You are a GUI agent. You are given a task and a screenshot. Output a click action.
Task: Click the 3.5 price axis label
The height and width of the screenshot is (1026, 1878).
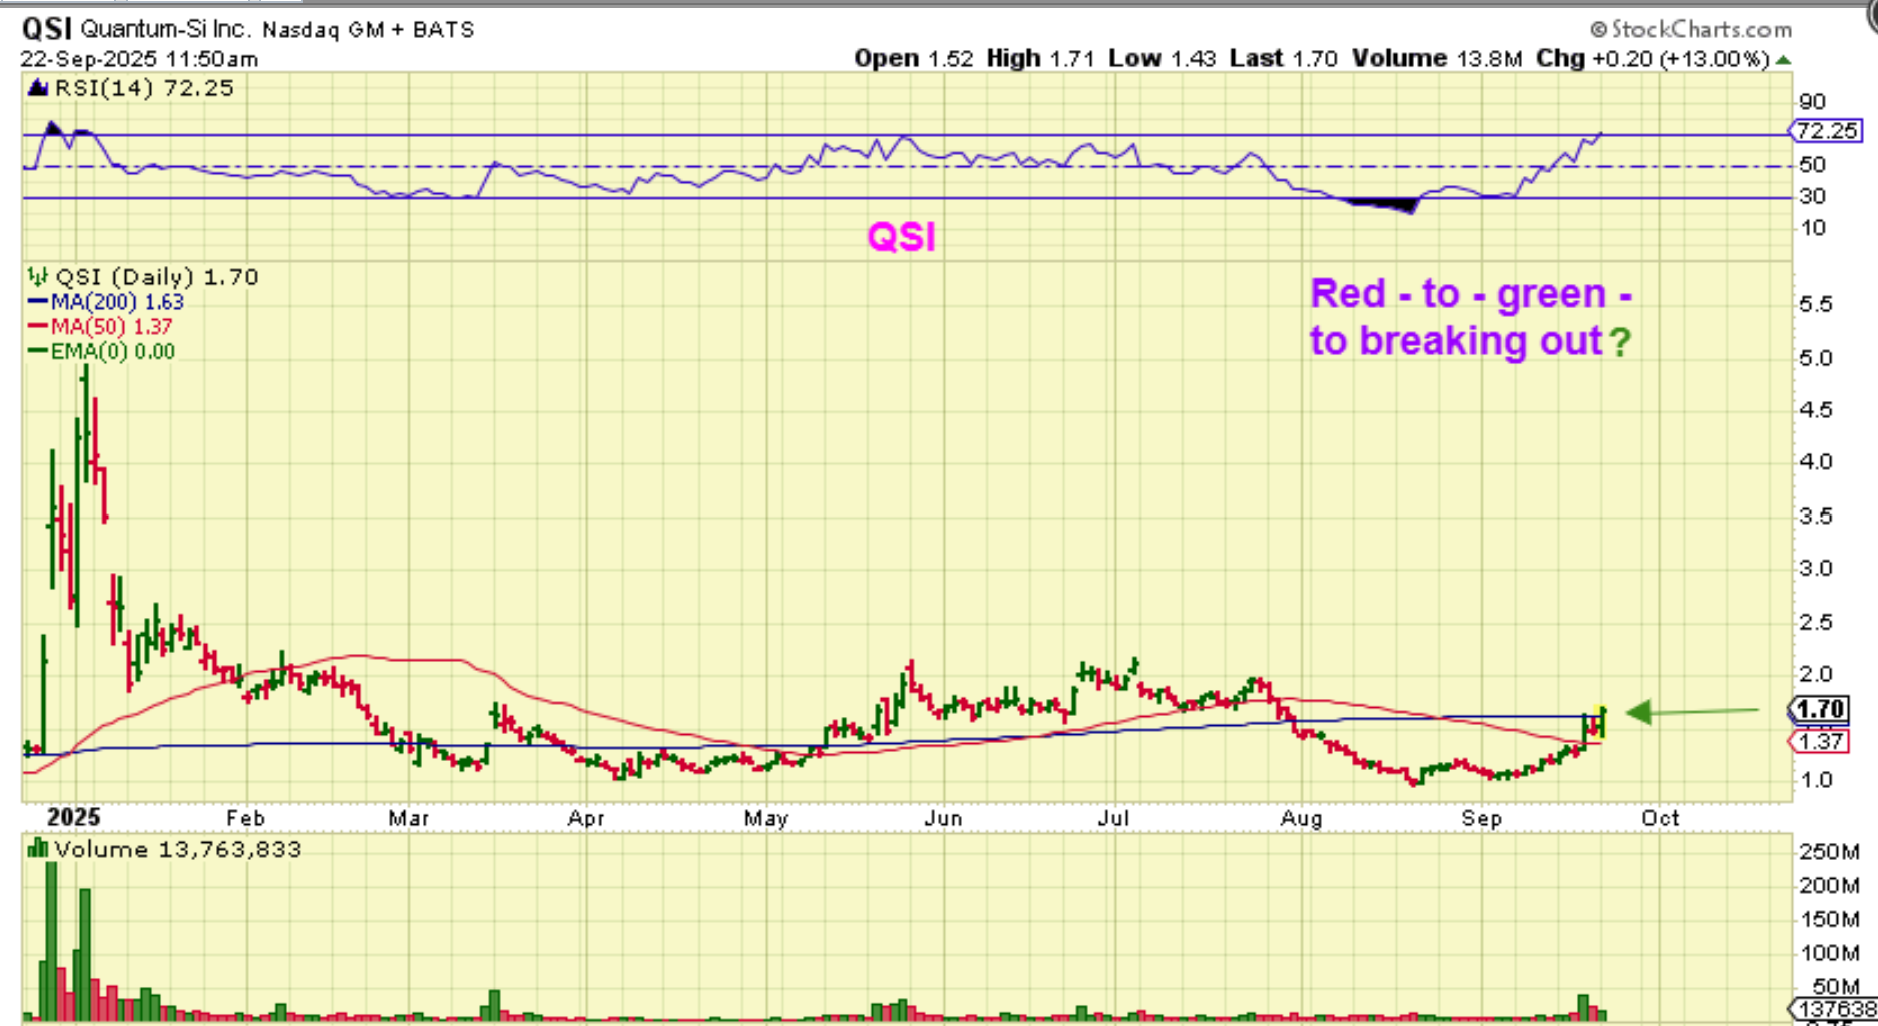coord(1816,516)
